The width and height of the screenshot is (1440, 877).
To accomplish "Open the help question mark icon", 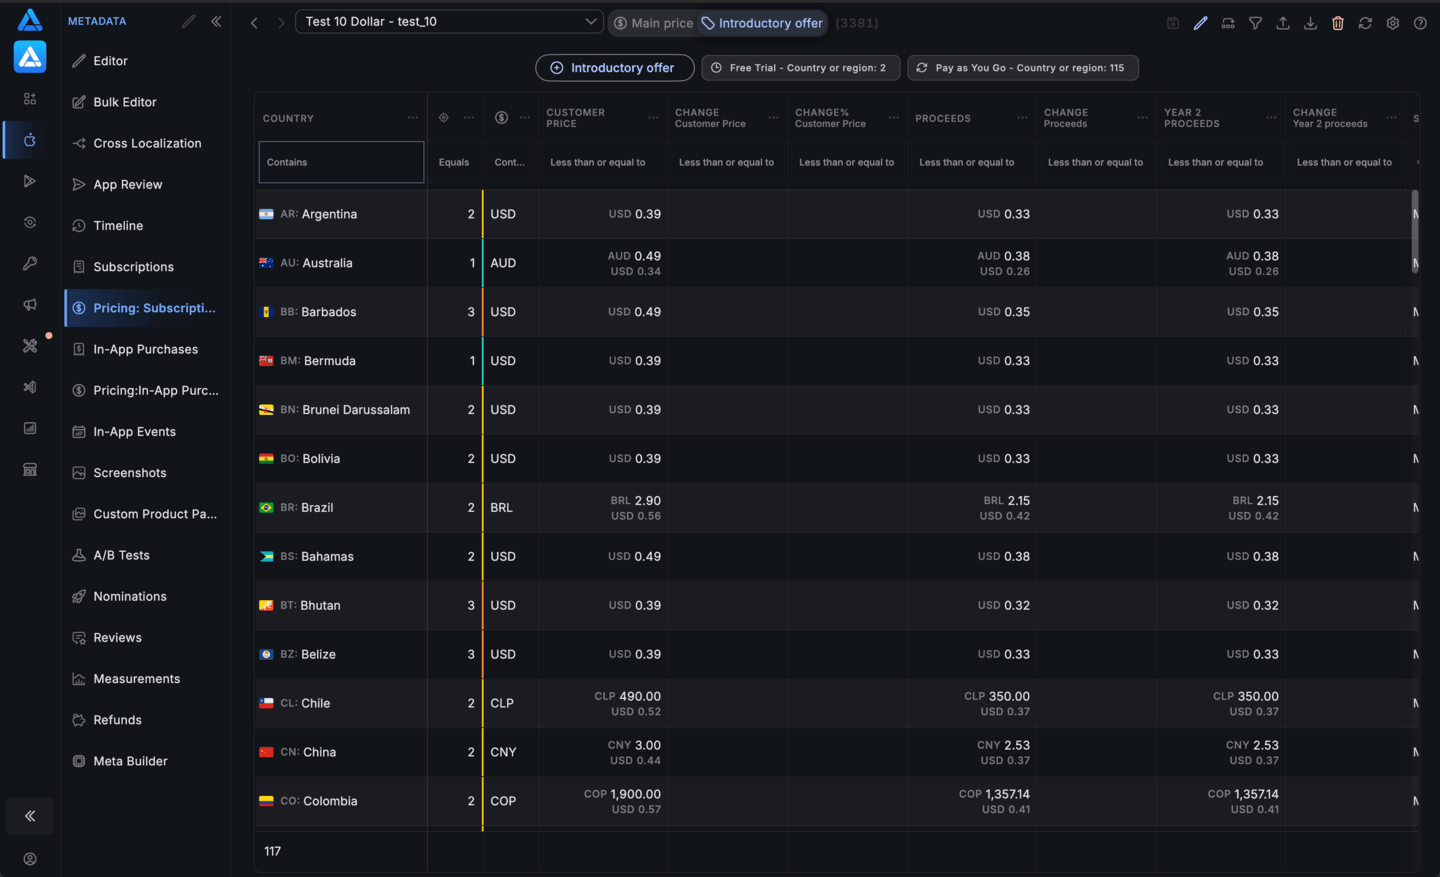I will coord(1420,23).
